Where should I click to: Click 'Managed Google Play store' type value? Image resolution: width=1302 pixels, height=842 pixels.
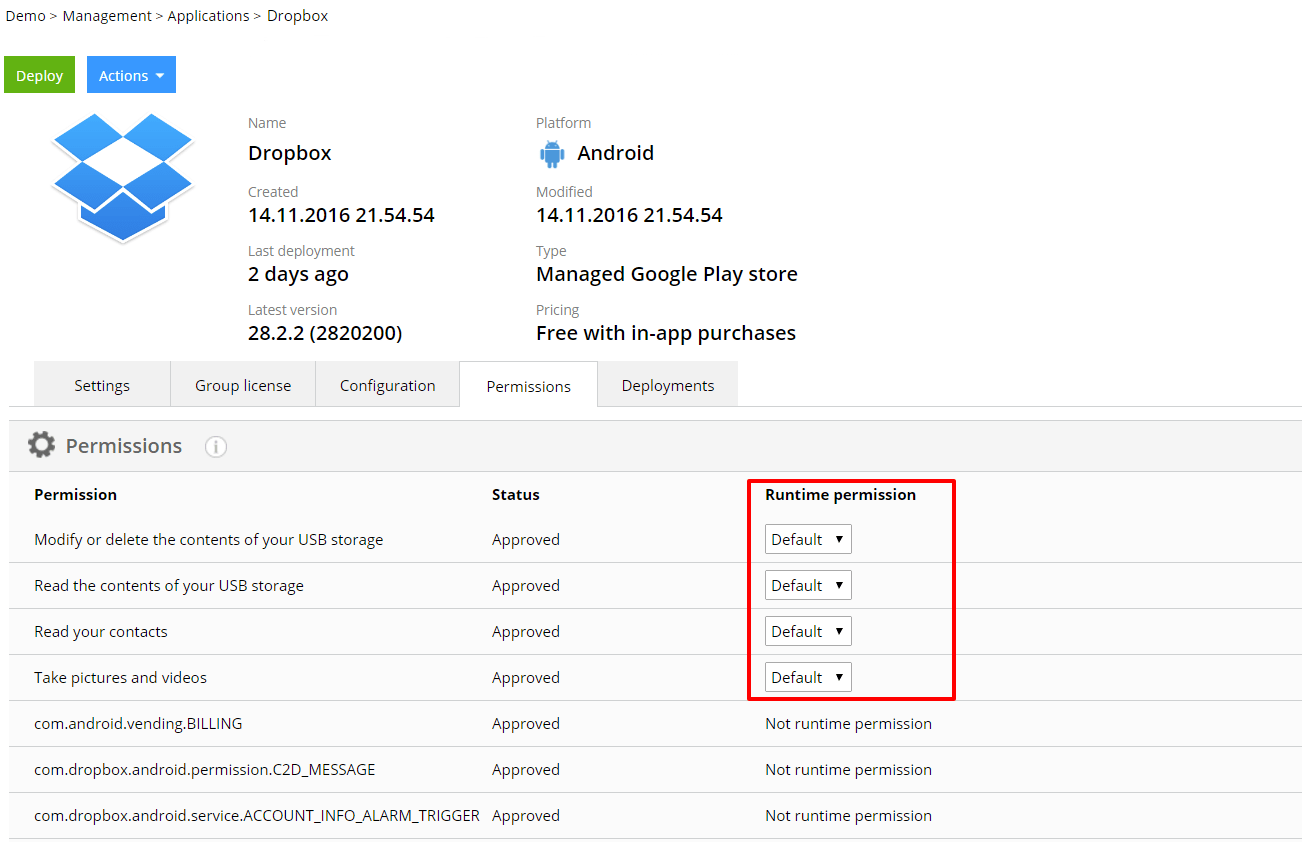pyautogui.click(x=667, y=274)
